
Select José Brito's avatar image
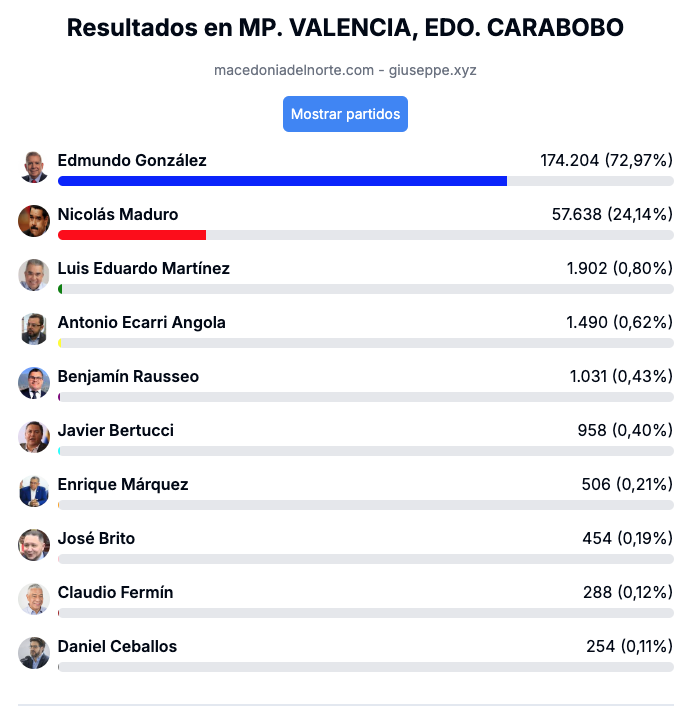34,545
